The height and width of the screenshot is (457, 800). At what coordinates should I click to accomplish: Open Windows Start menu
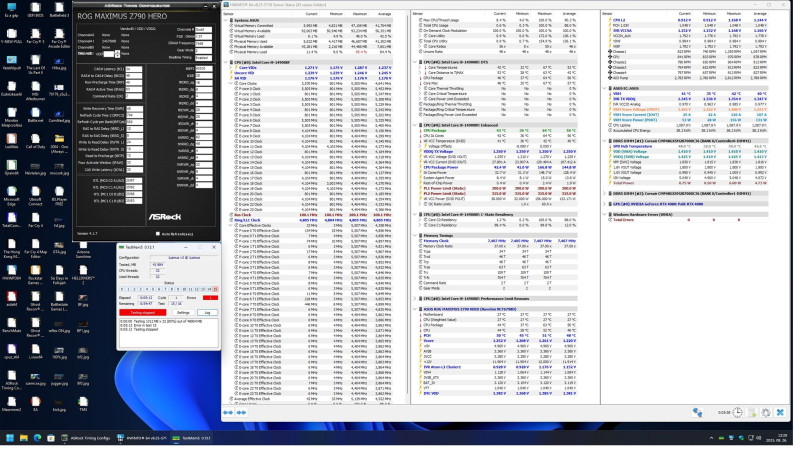pos(9,438)
